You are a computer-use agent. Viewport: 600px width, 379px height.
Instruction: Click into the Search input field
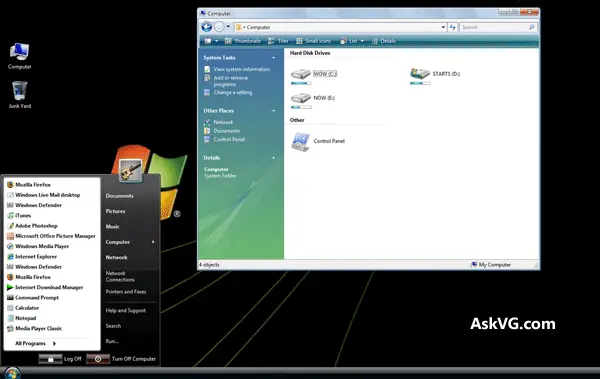494,27
